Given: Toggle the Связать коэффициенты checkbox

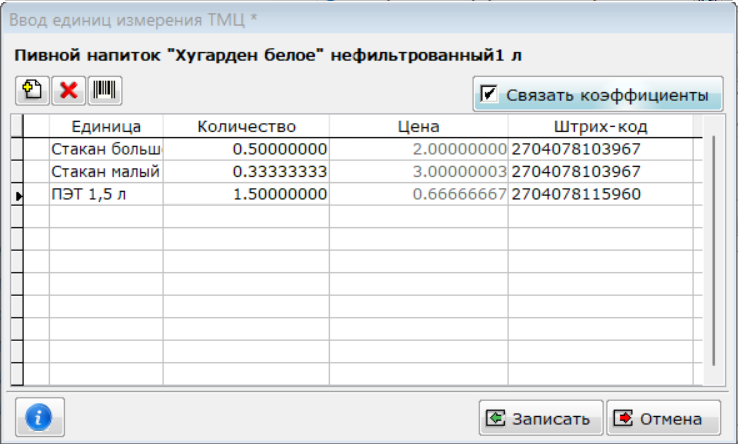Looking at the screenshot, I should pos(489,94).
